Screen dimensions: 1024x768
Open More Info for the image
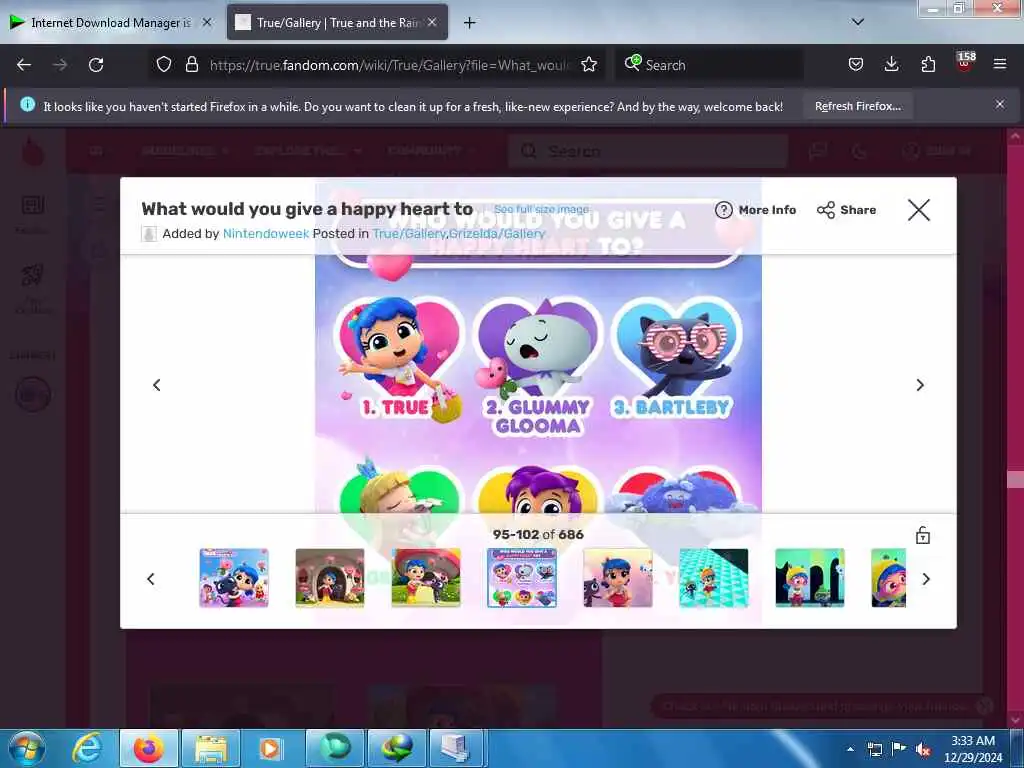pyautogui.click(x=756, y=210)
